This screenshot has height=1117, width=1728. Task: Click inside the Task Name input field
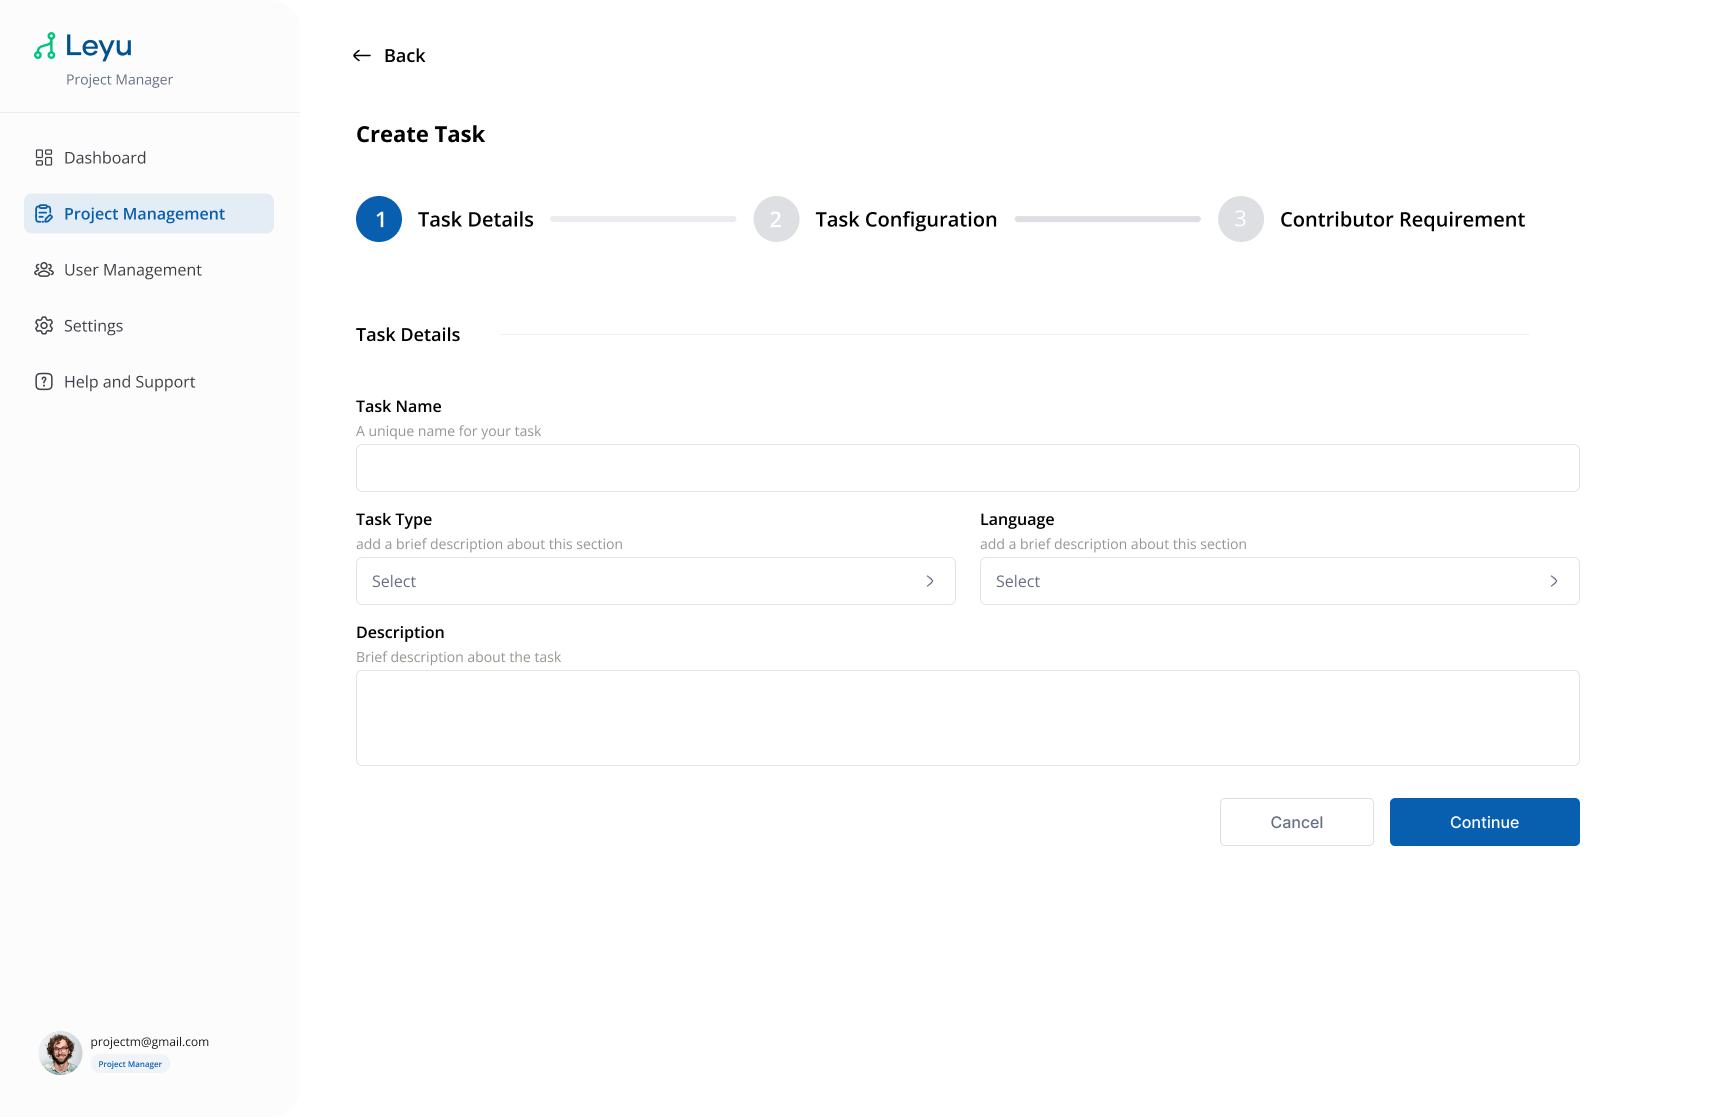click(967, 467)
